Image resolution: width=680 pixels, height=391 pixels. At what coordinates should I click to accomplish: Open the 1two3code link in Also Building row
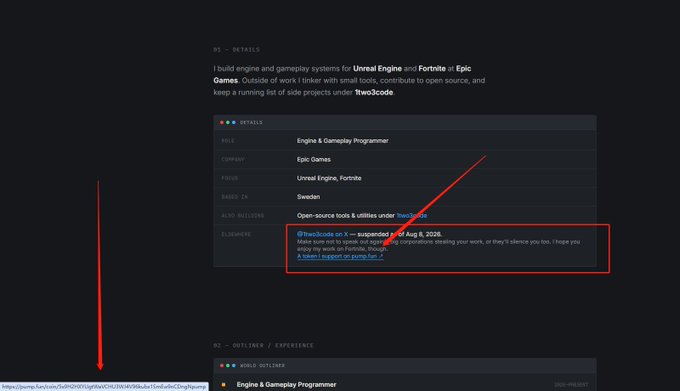tap(412, 215)
